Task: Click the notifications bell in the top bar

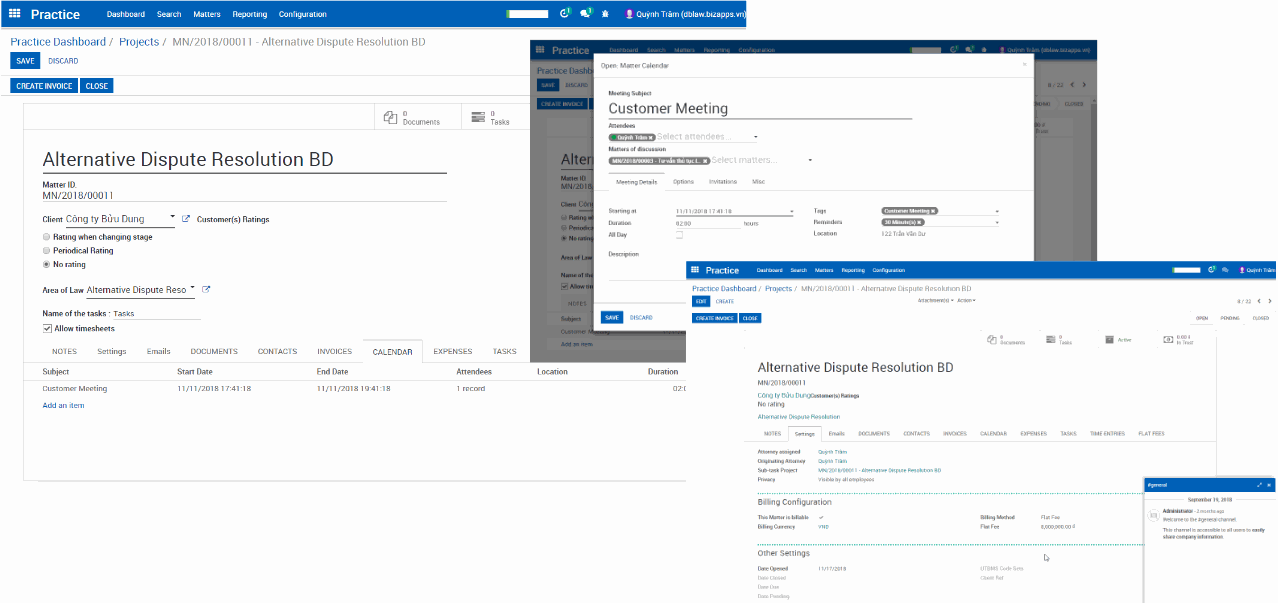Action: tap(585, 13)
